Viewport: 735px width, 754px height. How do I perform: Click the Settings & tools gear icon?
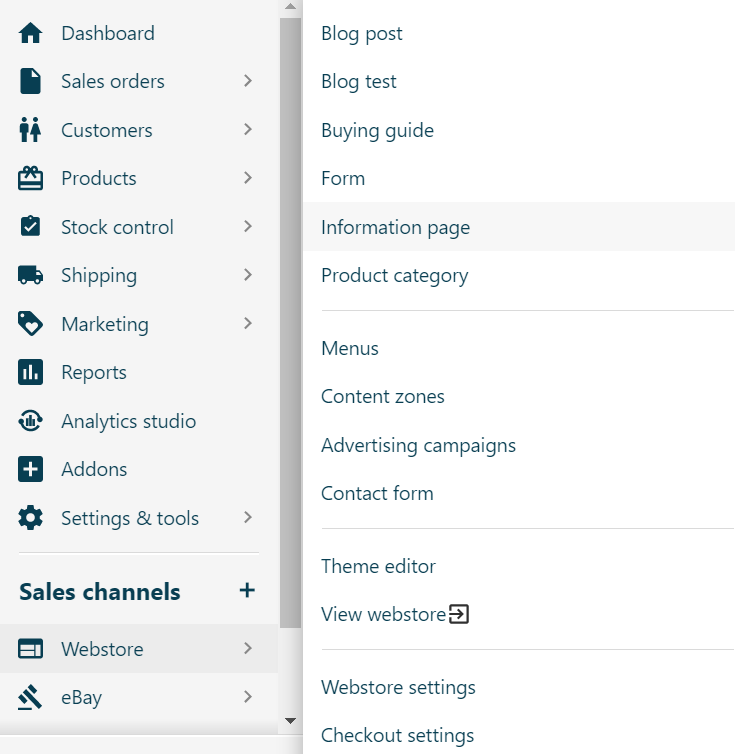pyautogui.click(x=31, y=518)
